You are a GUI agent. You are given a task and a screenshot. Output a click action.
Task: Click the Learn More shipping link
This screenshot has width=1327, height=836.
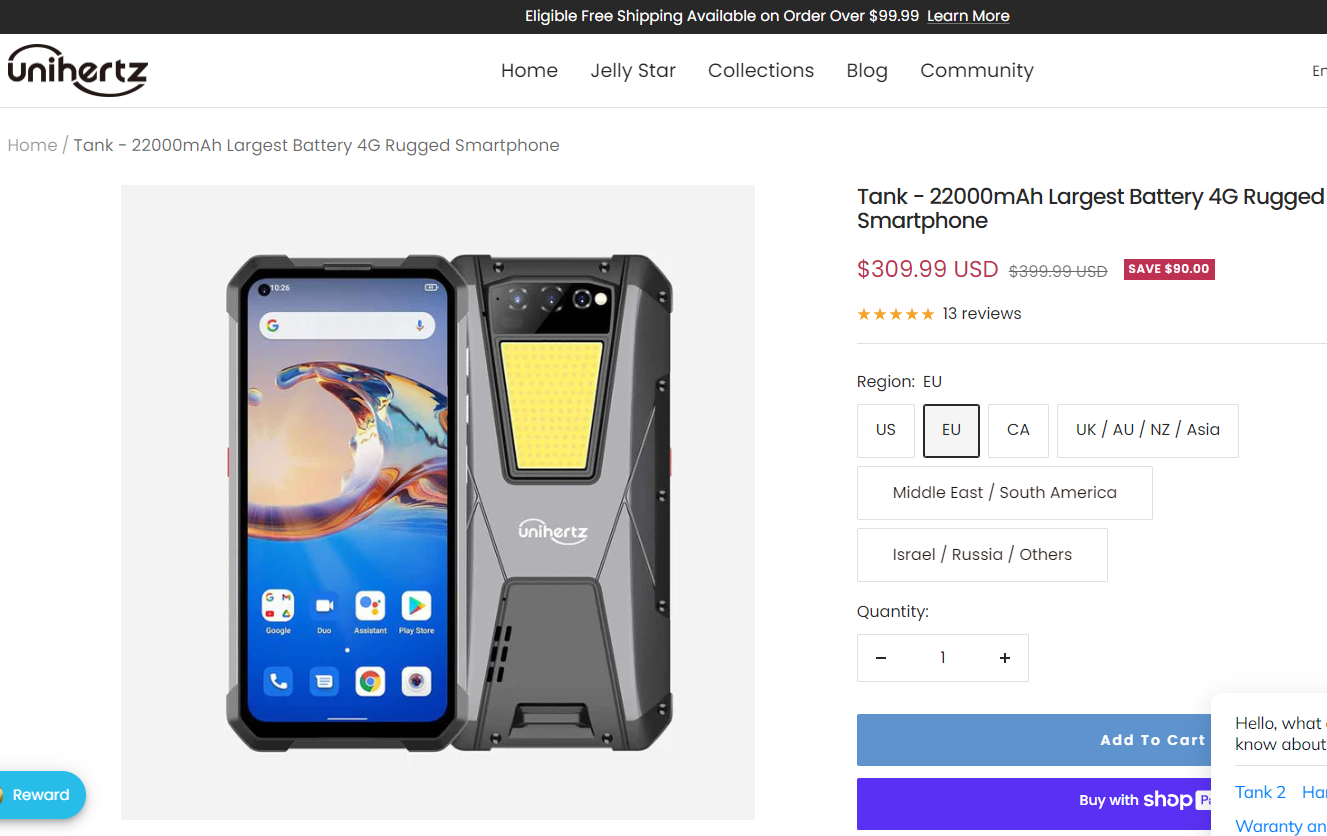968,16
